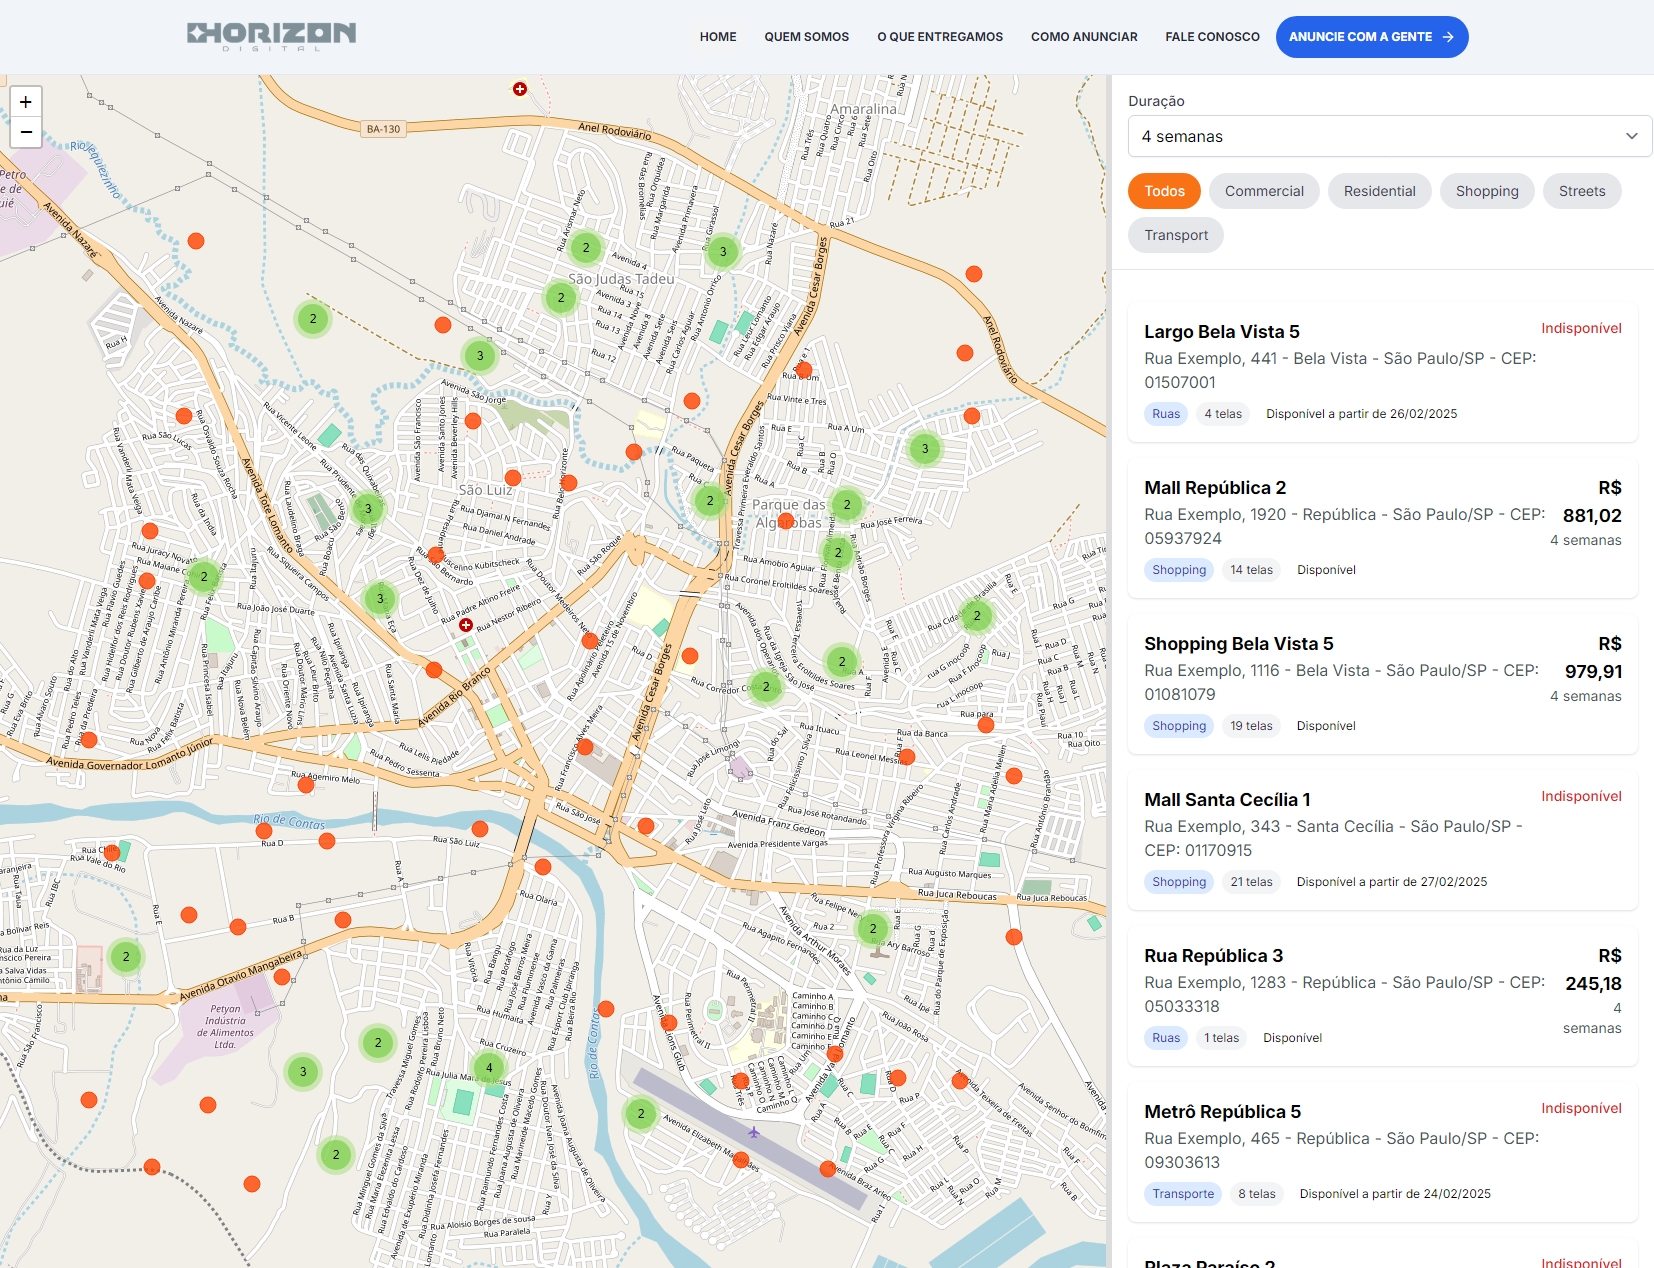
Task: Toggle the Shopping filter chip
Action: click(x=1486, y=191)
